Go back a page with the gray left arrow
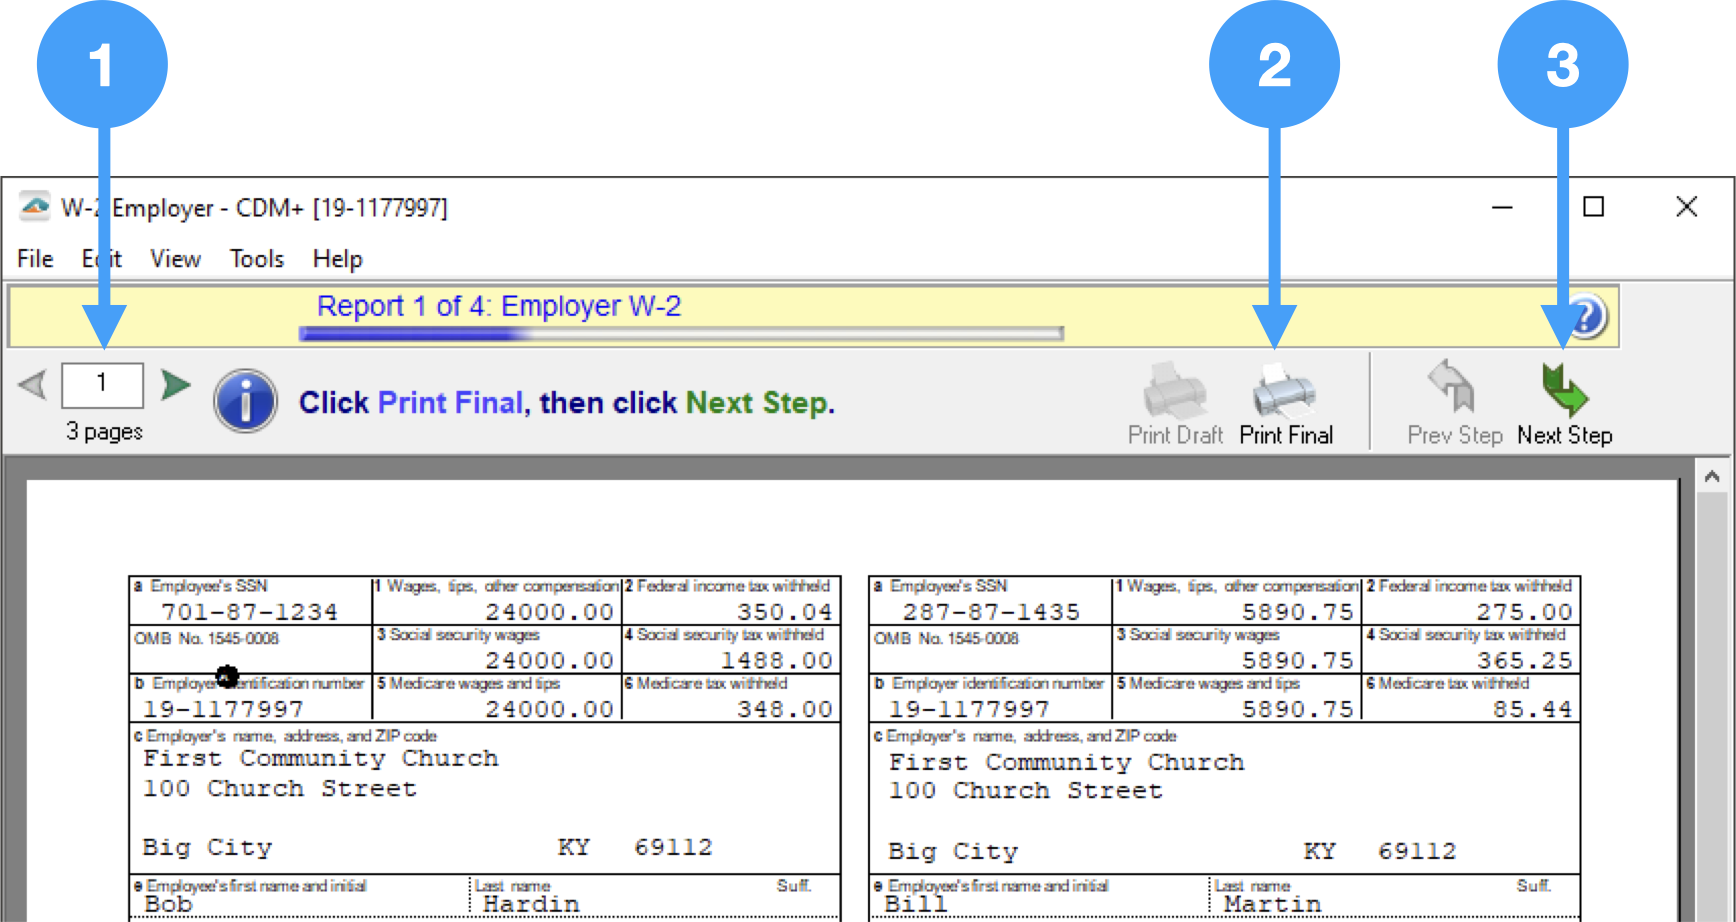1736x922 pixels. pos(31,386)
